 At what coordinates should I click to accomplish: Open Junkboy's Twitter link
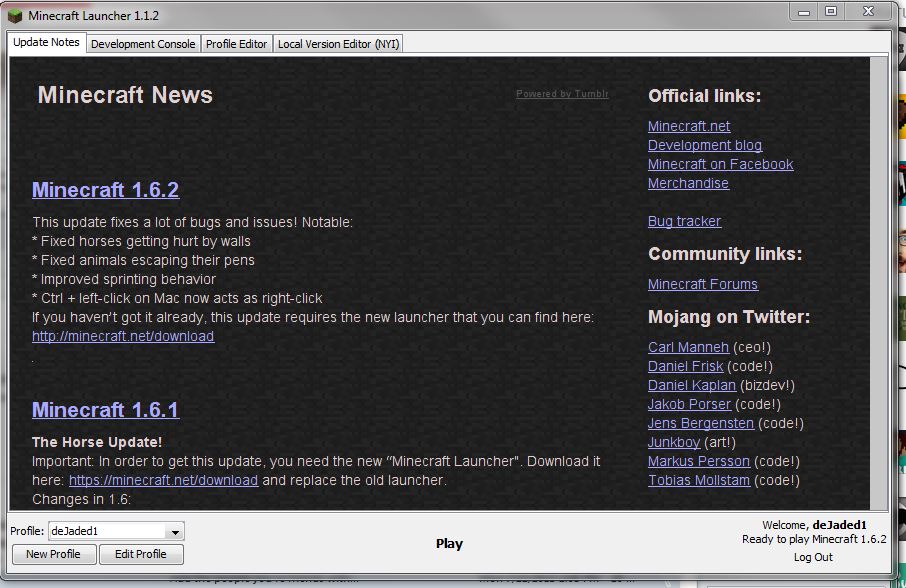click(674, 442)
